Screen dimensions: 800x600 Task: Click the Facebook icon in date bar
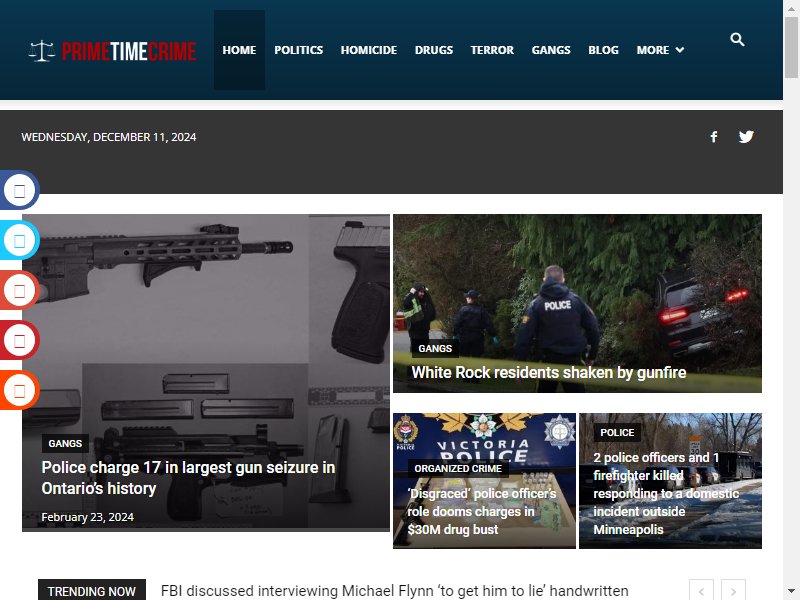pos(714,137)
